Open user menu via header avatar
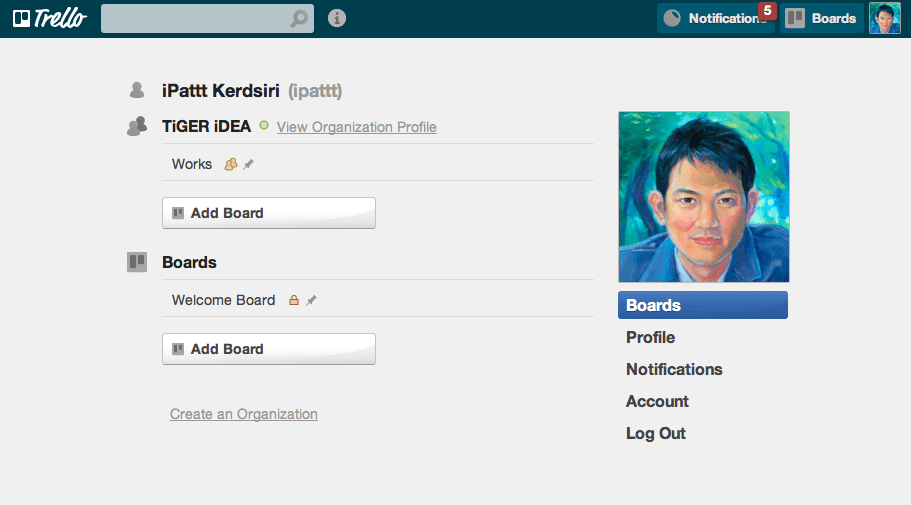Screen dimensions: 911x505 [884, 19]
